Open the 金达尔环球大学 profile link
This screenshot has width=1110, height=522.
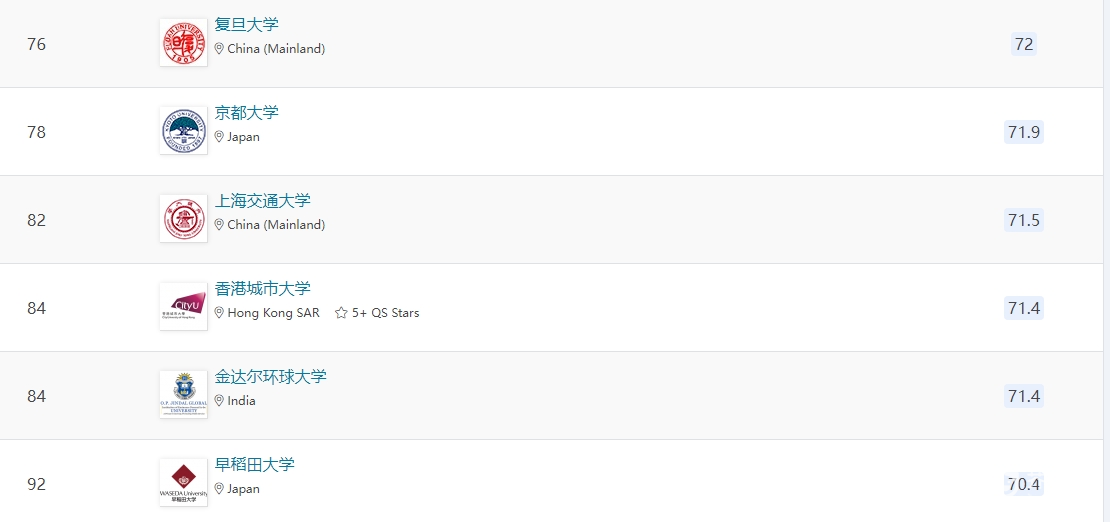pyautogui.click(x=270, y=376)
